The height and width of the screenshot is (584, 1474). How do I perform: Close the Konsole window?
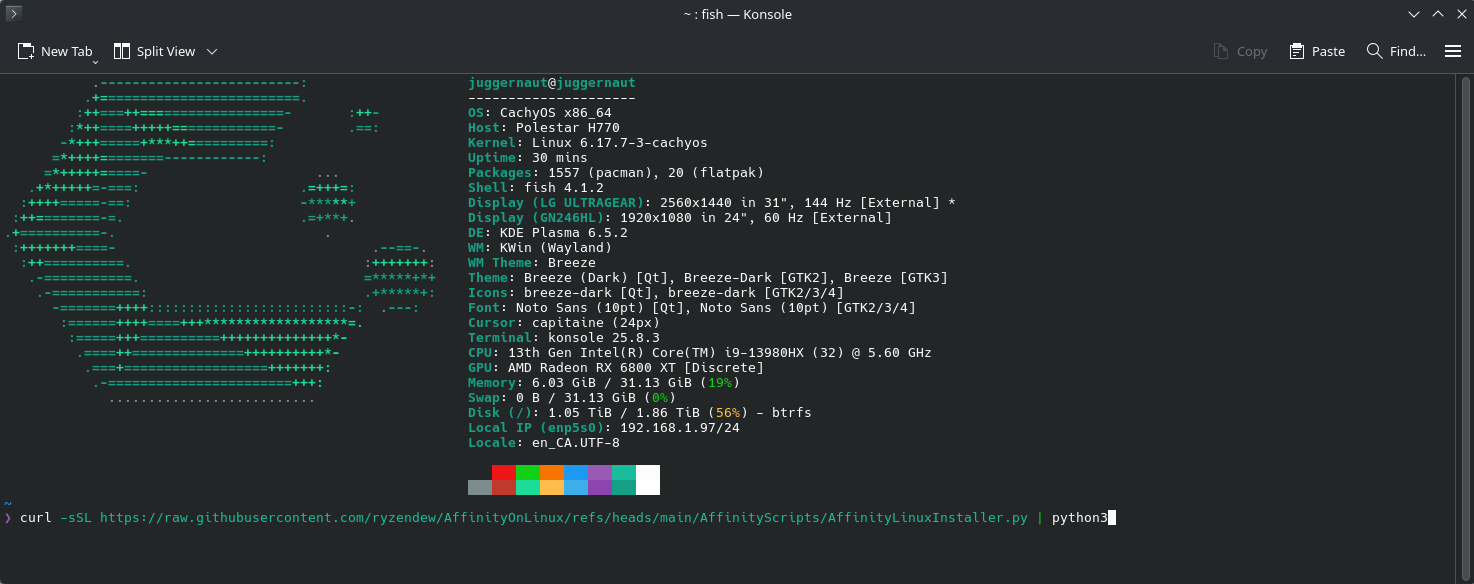[x=1461, y=14]
